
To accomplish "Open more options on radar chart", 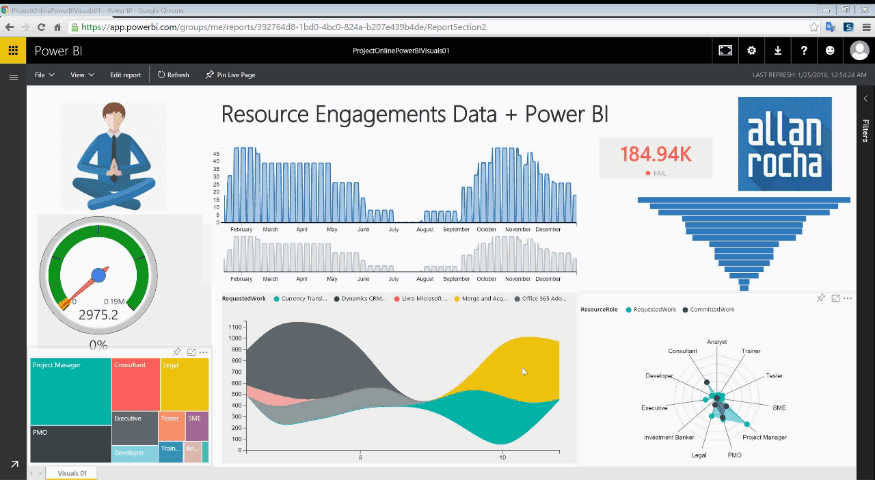I will (848, 298).
